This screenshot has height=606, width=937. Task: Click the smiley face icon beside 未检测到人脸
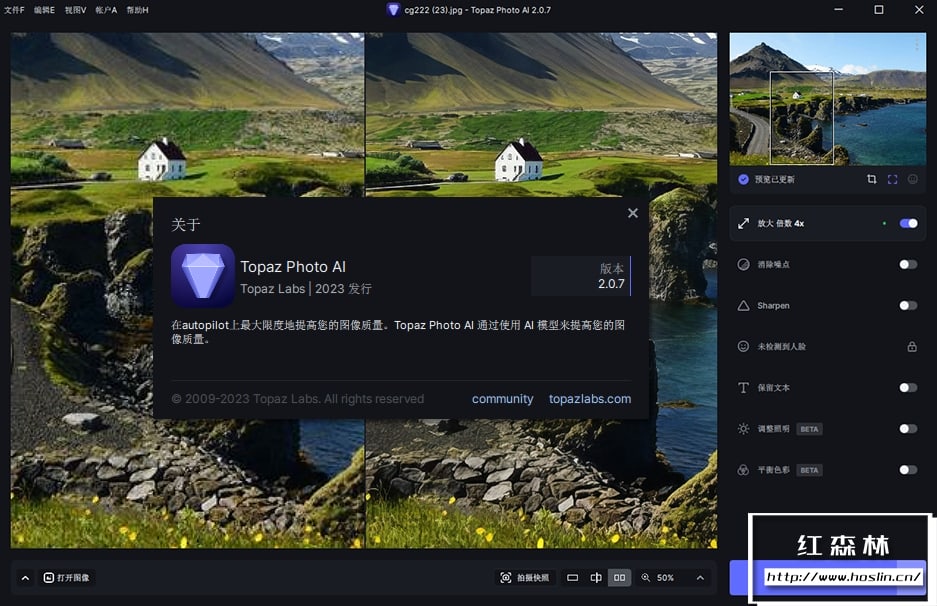[743, 347]
